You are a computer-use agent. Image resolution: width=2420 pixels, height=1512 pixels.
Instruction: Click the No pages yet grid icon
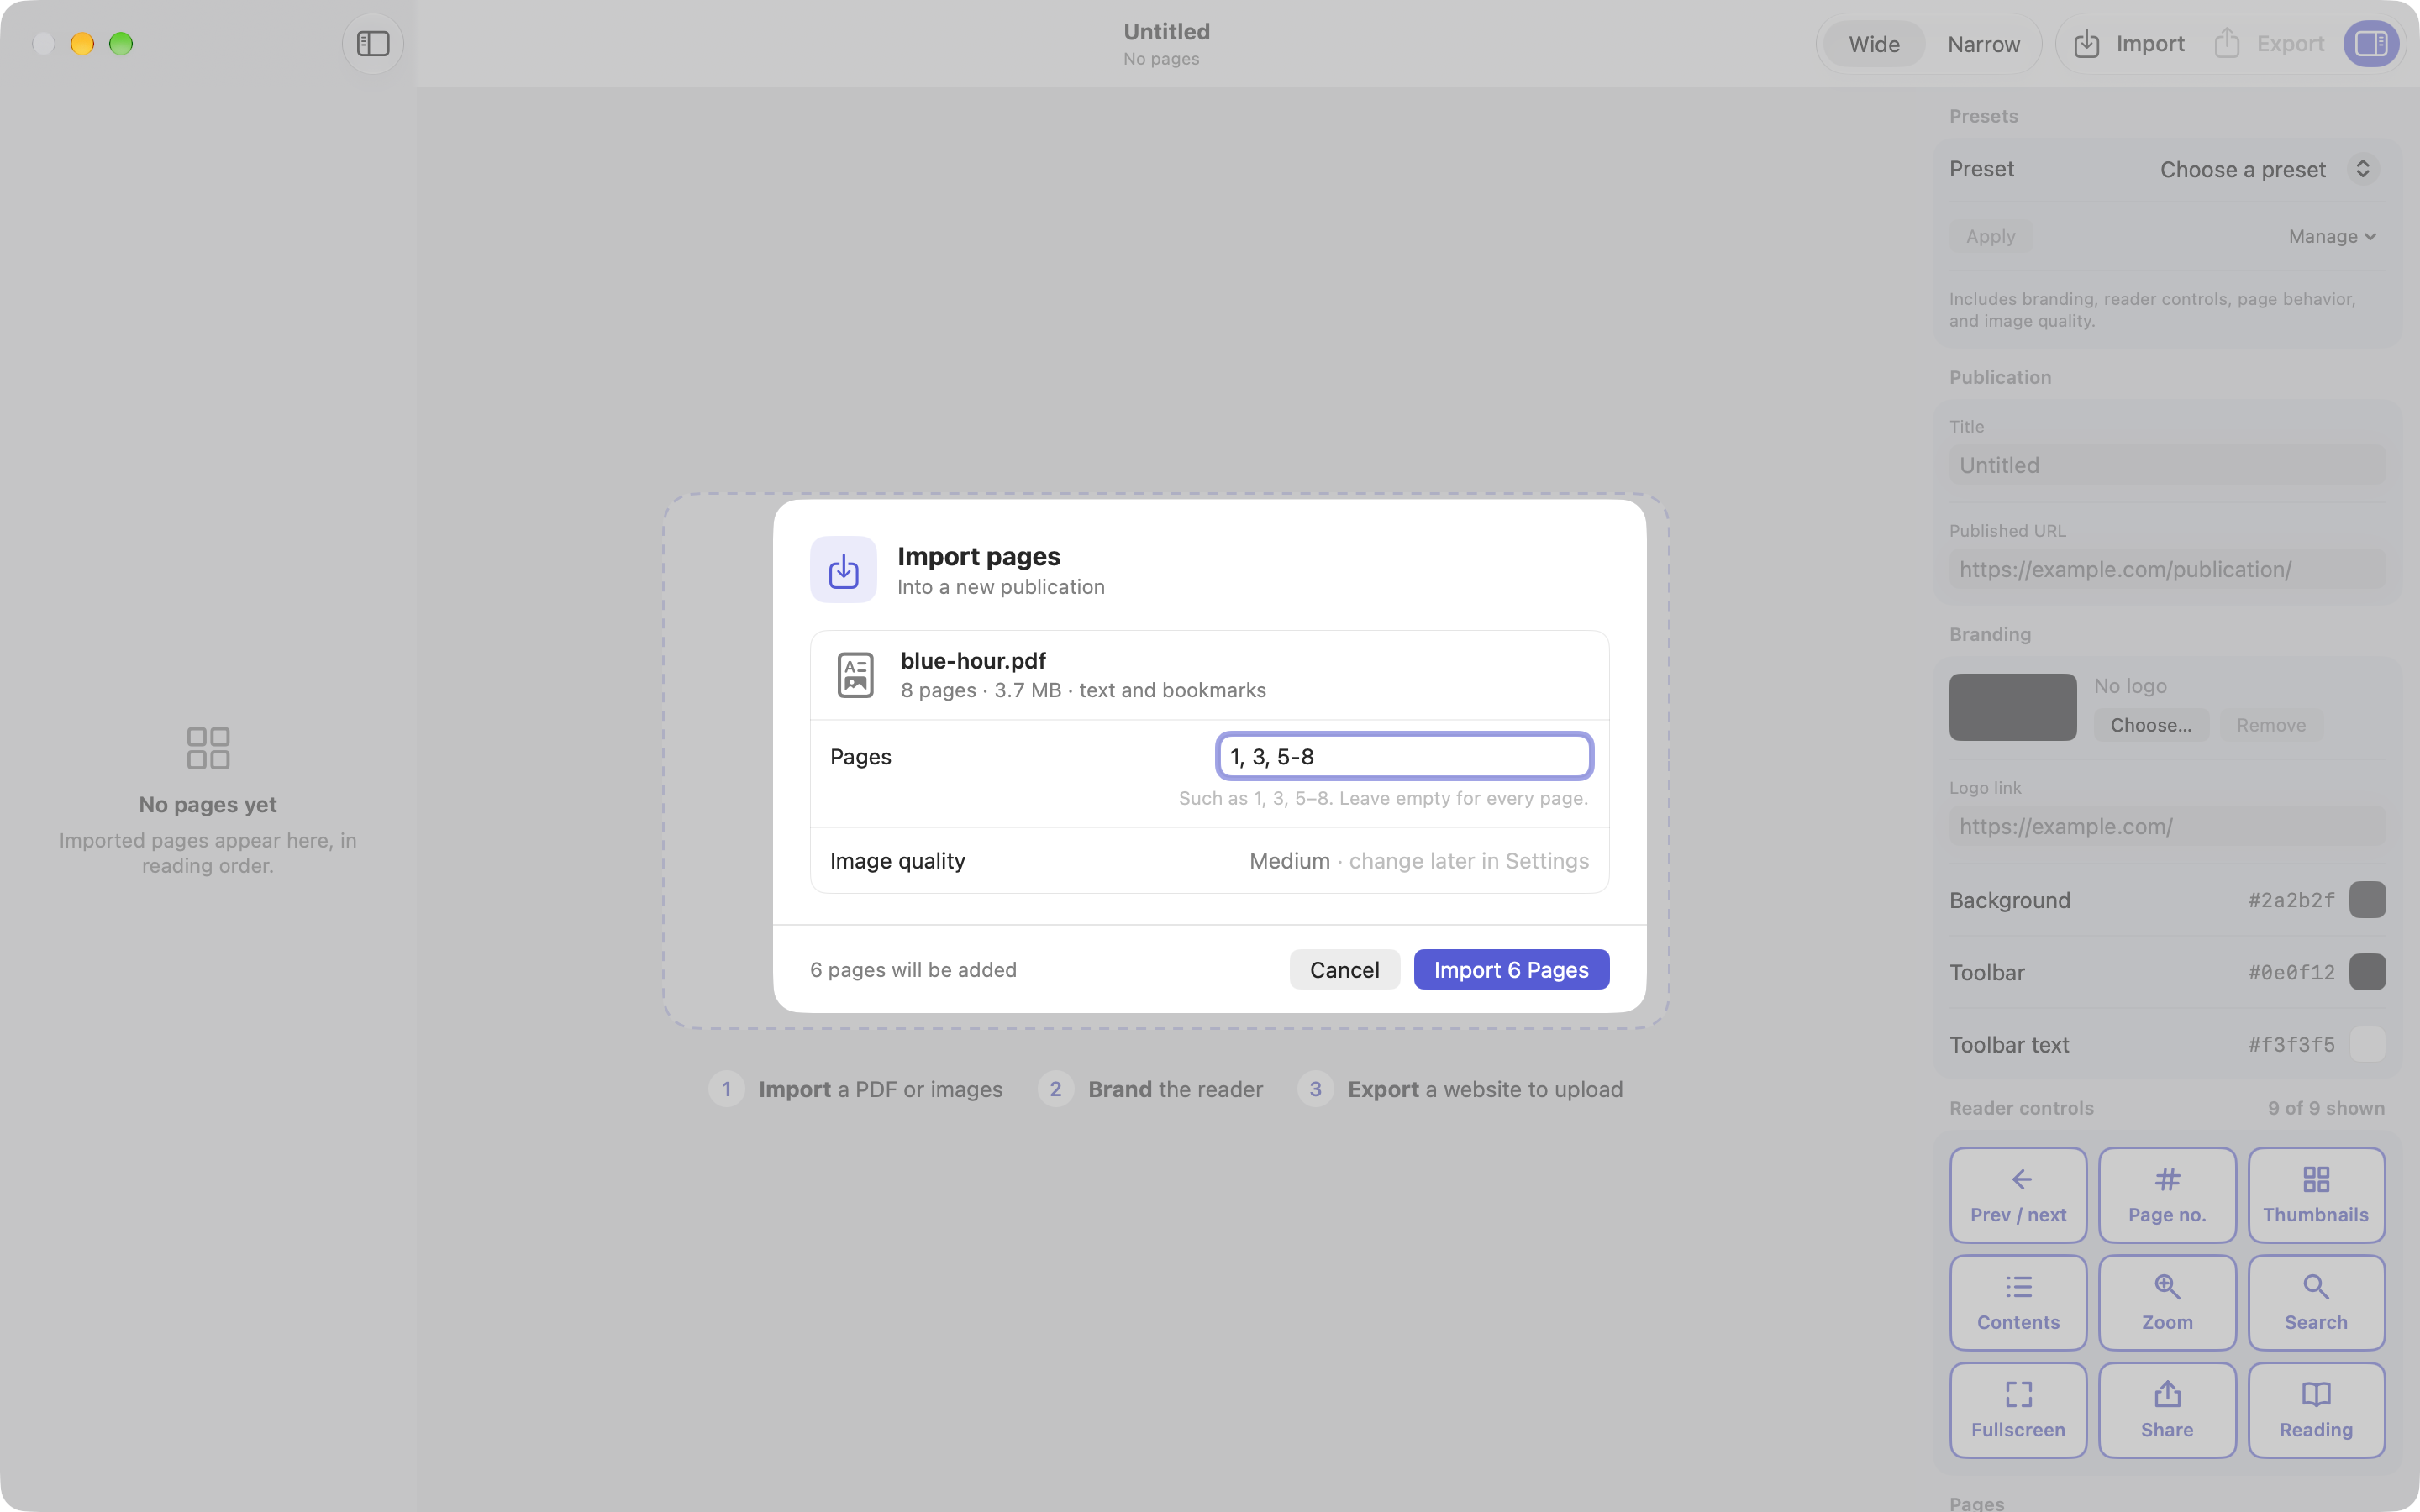click(208, 748)
